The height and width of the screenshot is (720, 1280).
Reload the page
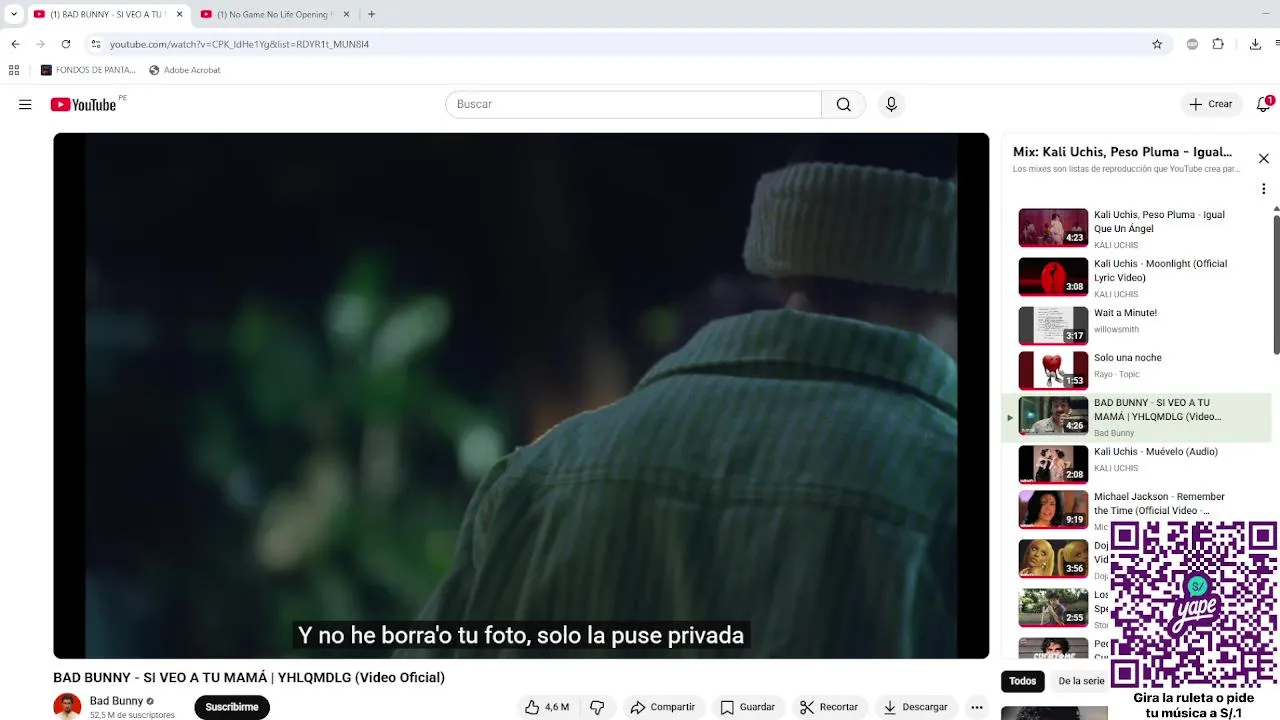(x=66, y=44)
